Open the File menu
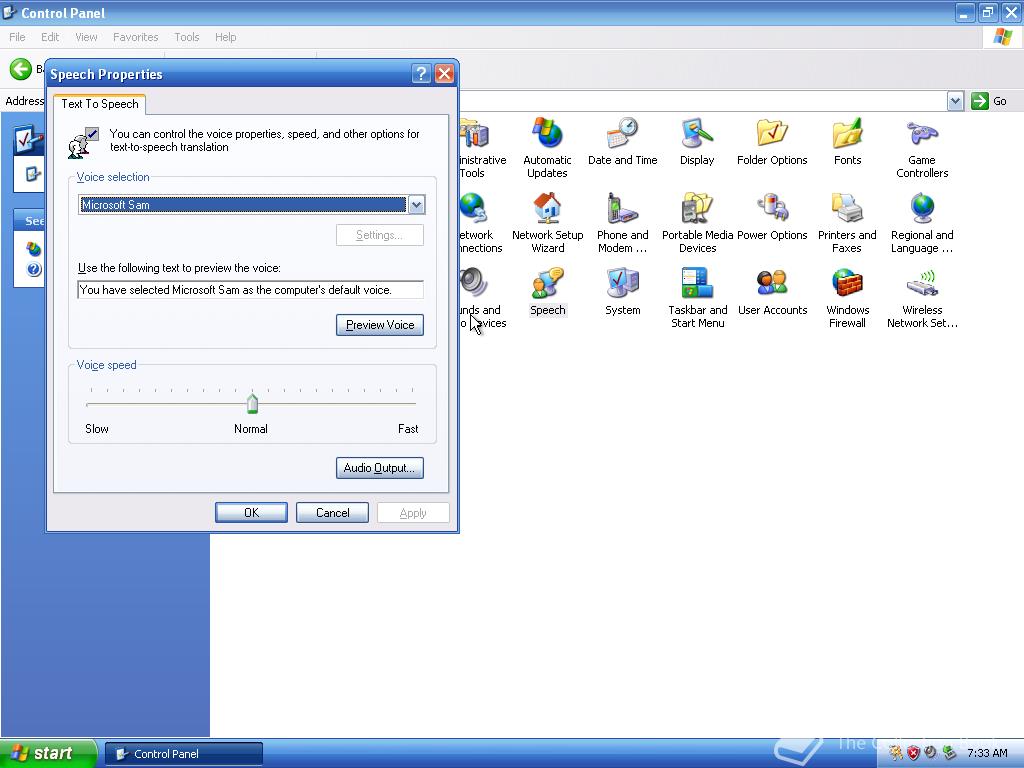 tap(18, 37)
